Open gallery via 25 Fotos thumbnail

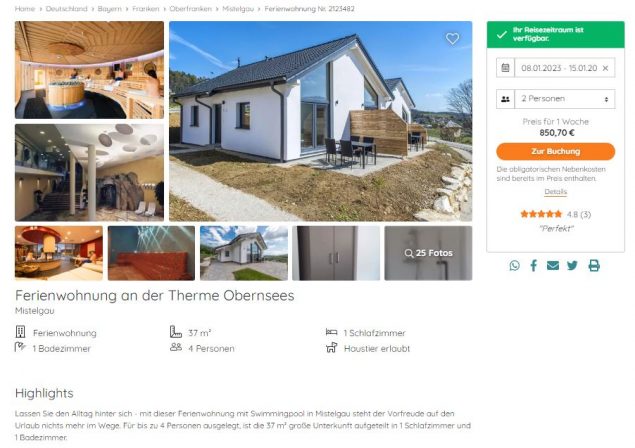(428, 253)
